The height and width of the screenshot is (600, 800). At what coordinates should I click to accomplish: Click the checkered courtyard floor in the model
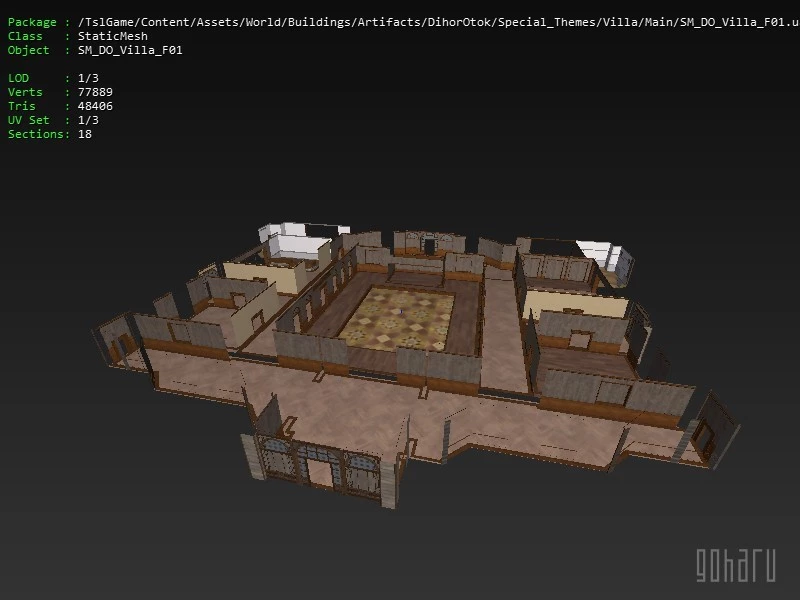400,315
